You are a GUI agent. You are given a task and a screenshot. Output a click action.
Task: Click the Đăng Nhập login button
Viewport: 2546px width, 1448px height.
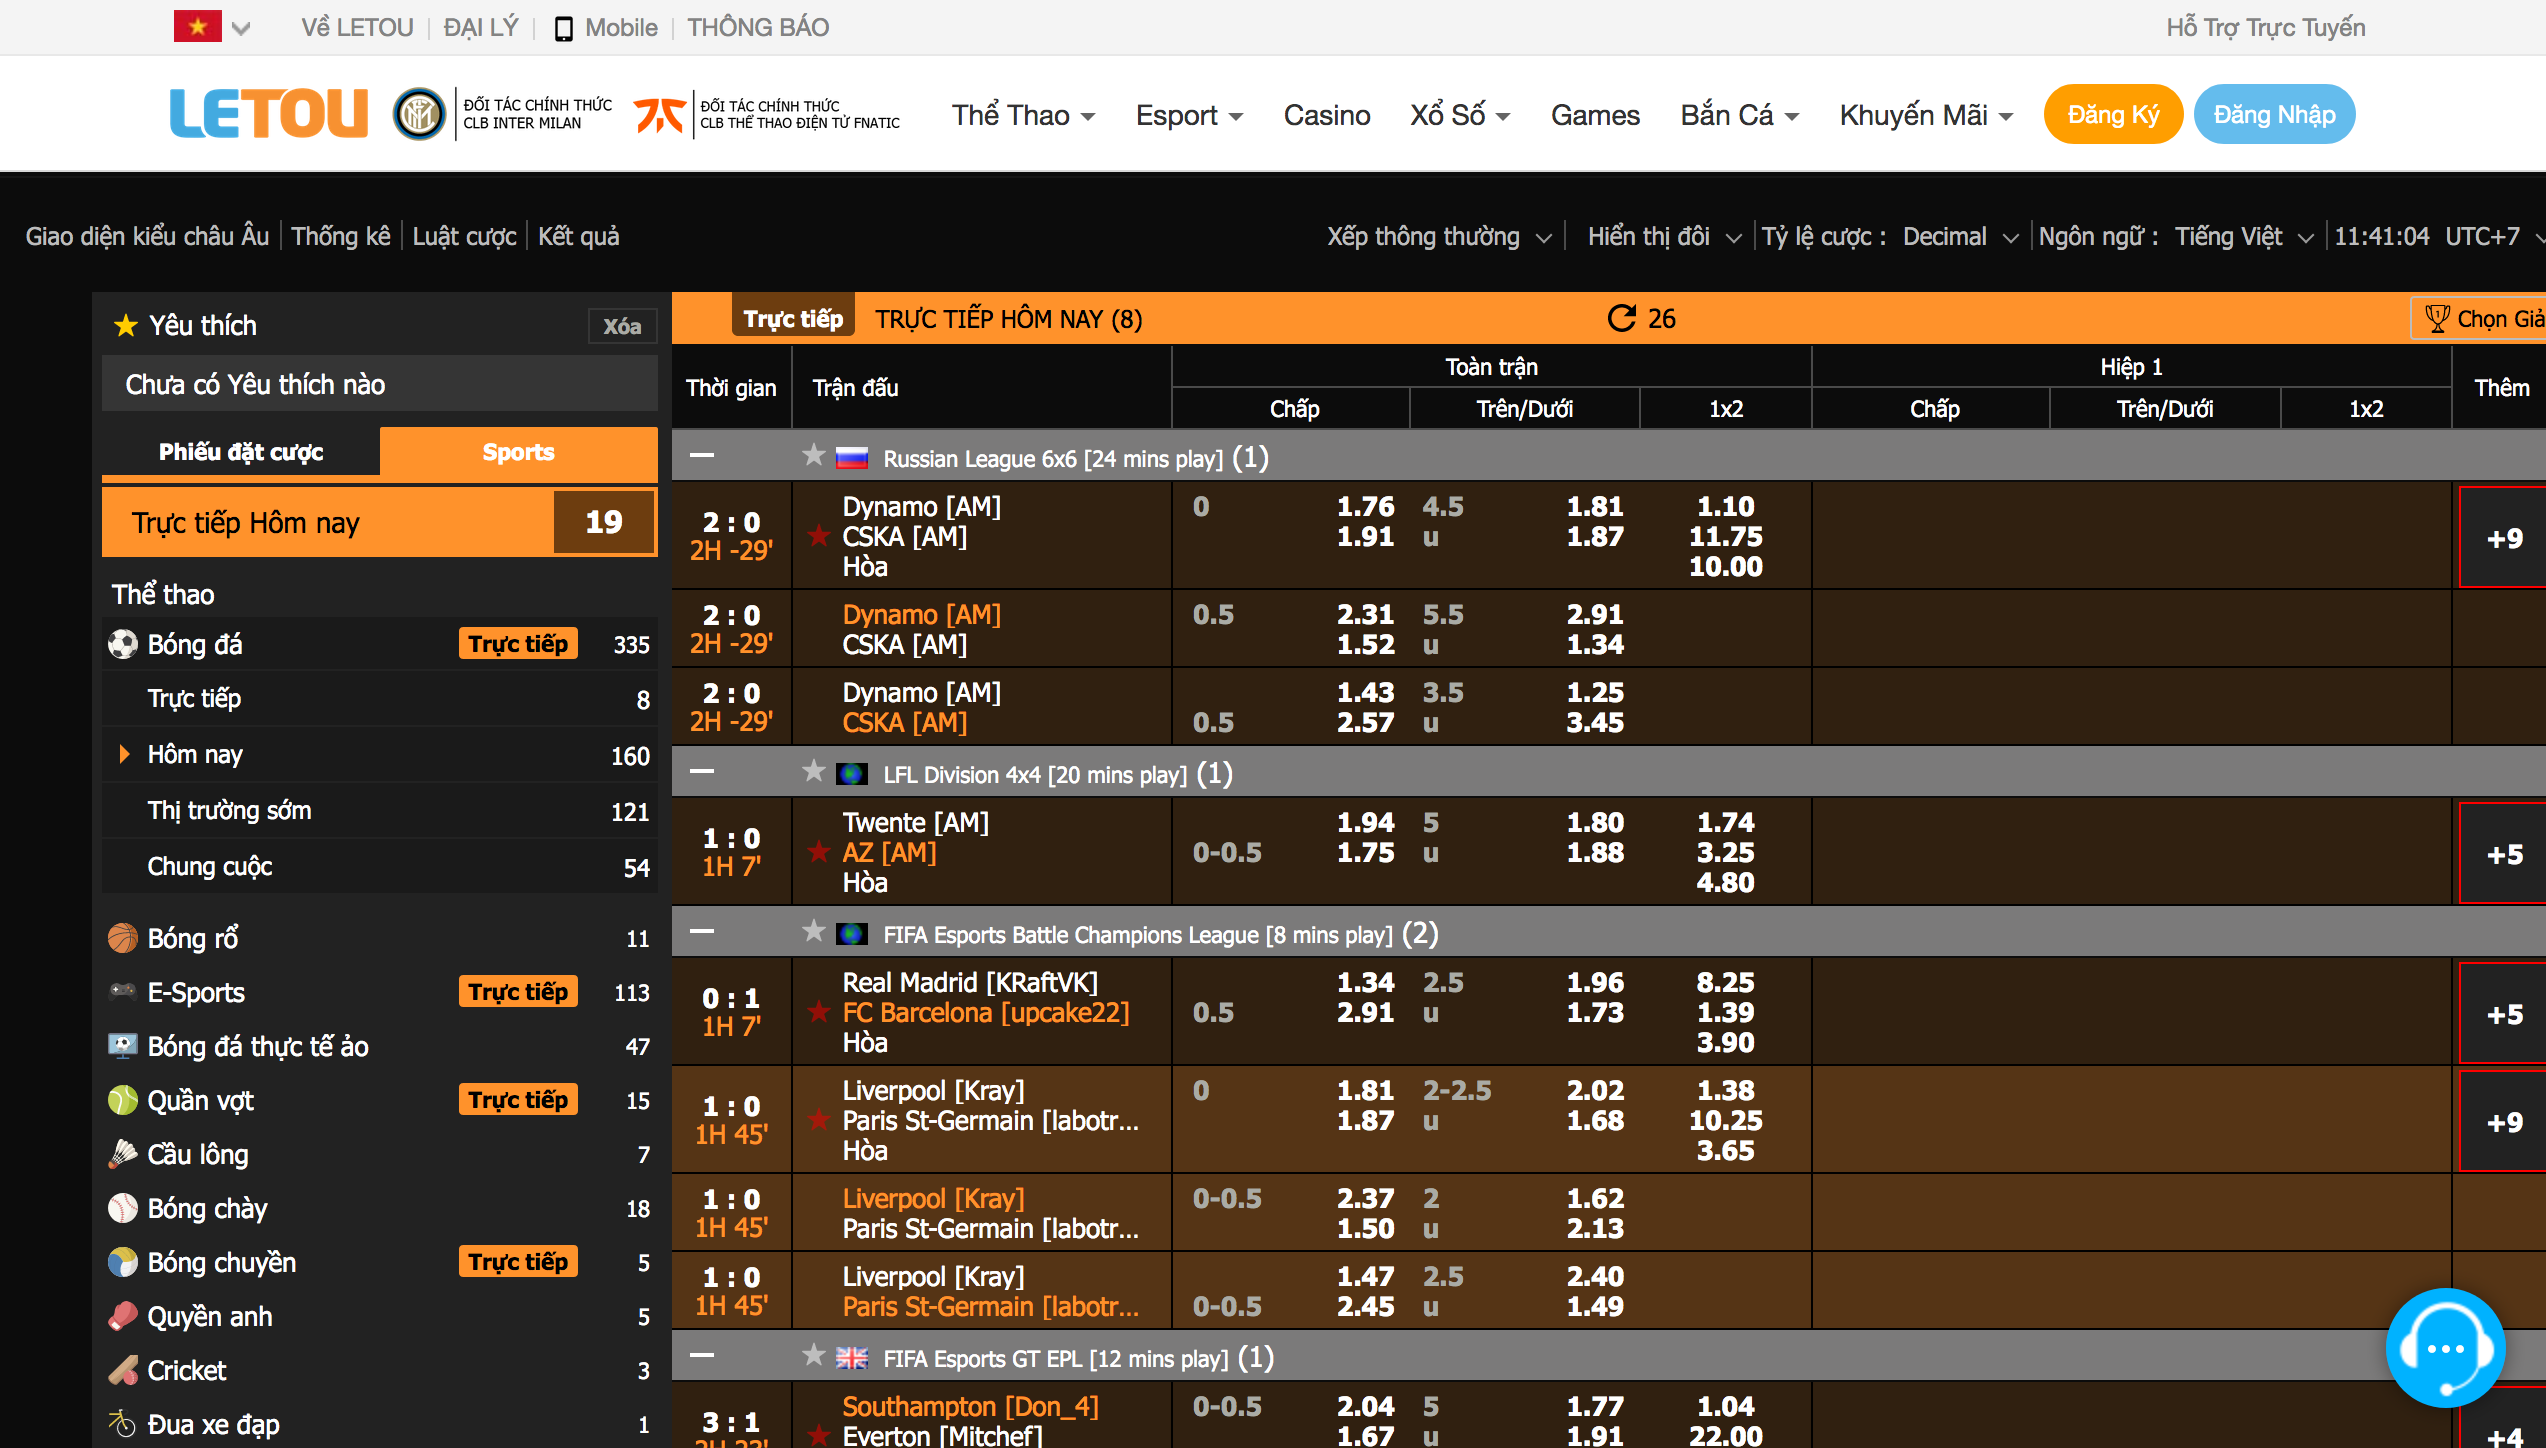pyautogui.click(x=2274, y=114)
